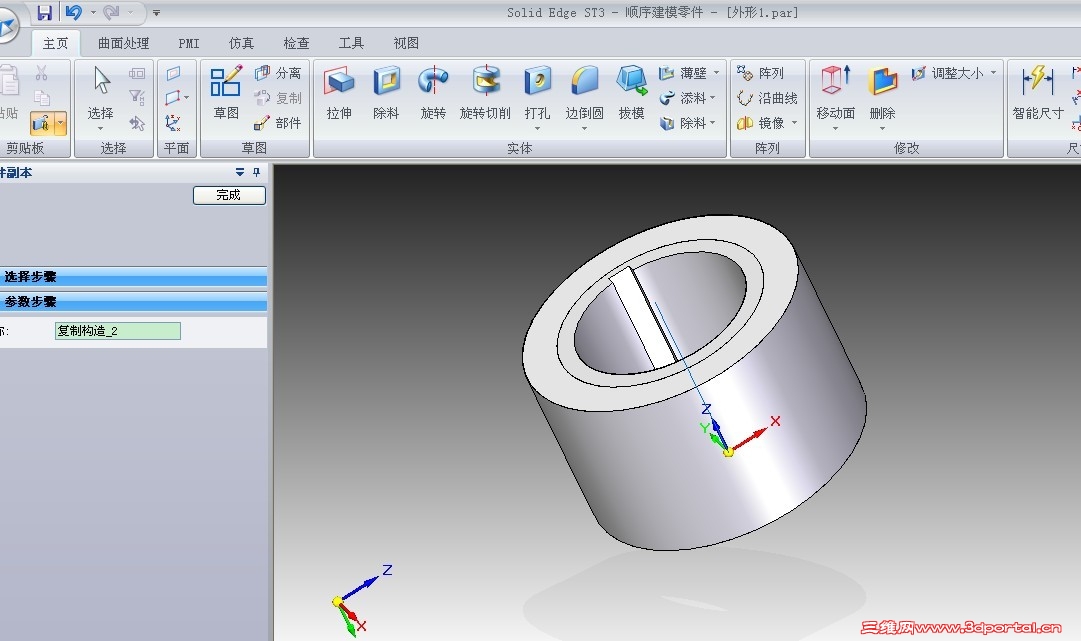1081x641 pixels.
Task: Open the Undo history dropdown arrow
Action: click(x=93, y=12)
